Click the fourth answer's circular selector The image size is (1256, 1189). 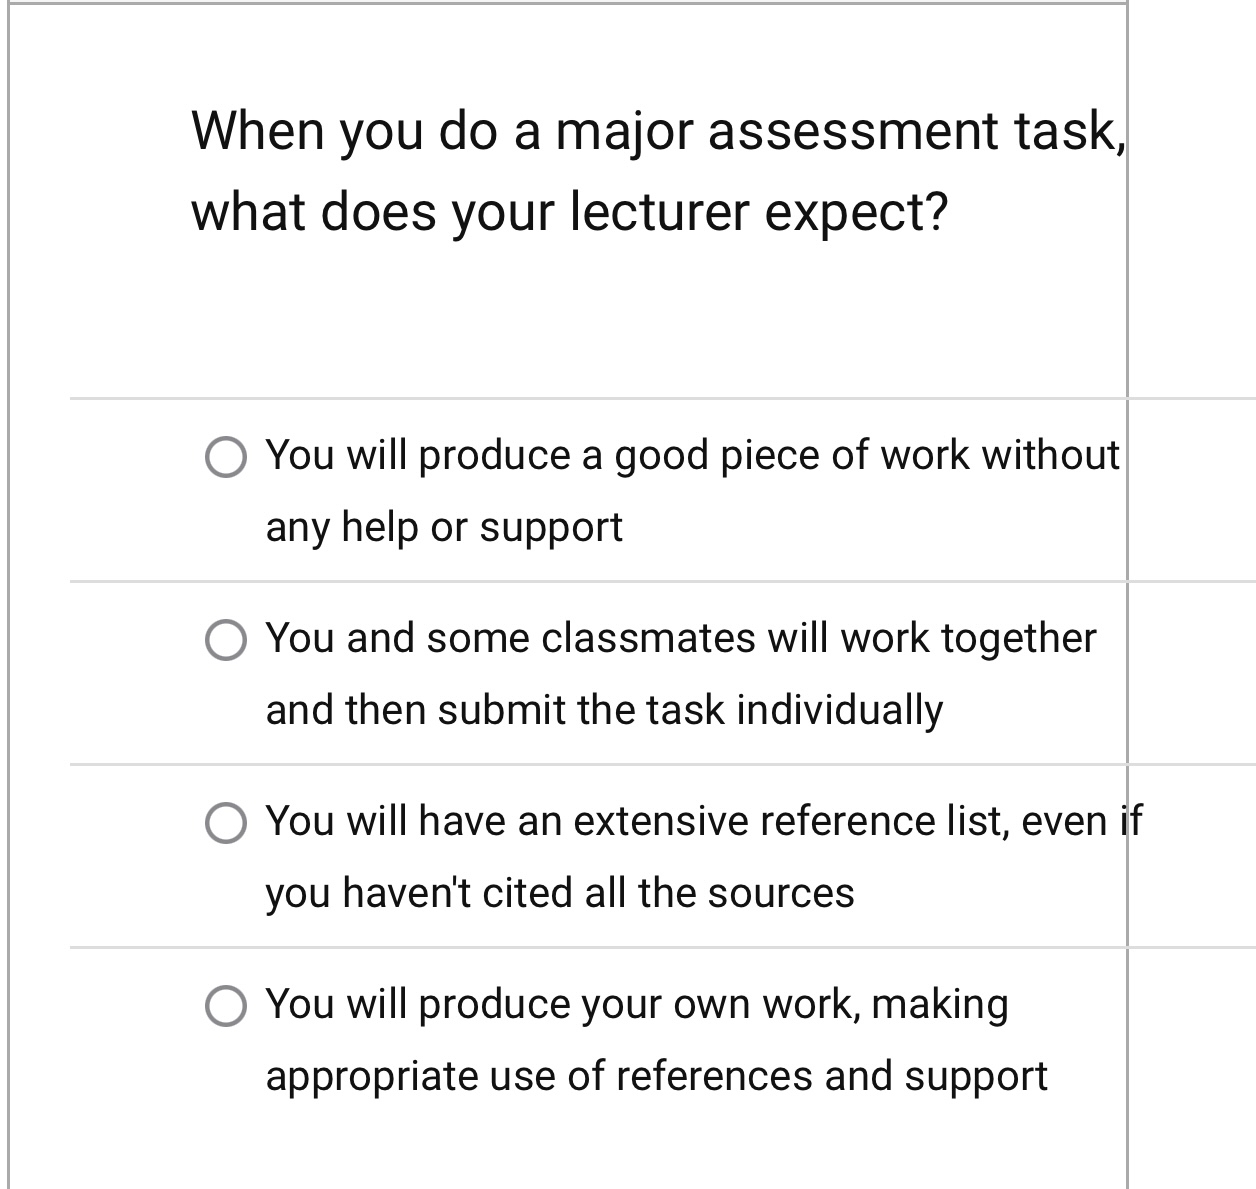226,1006
